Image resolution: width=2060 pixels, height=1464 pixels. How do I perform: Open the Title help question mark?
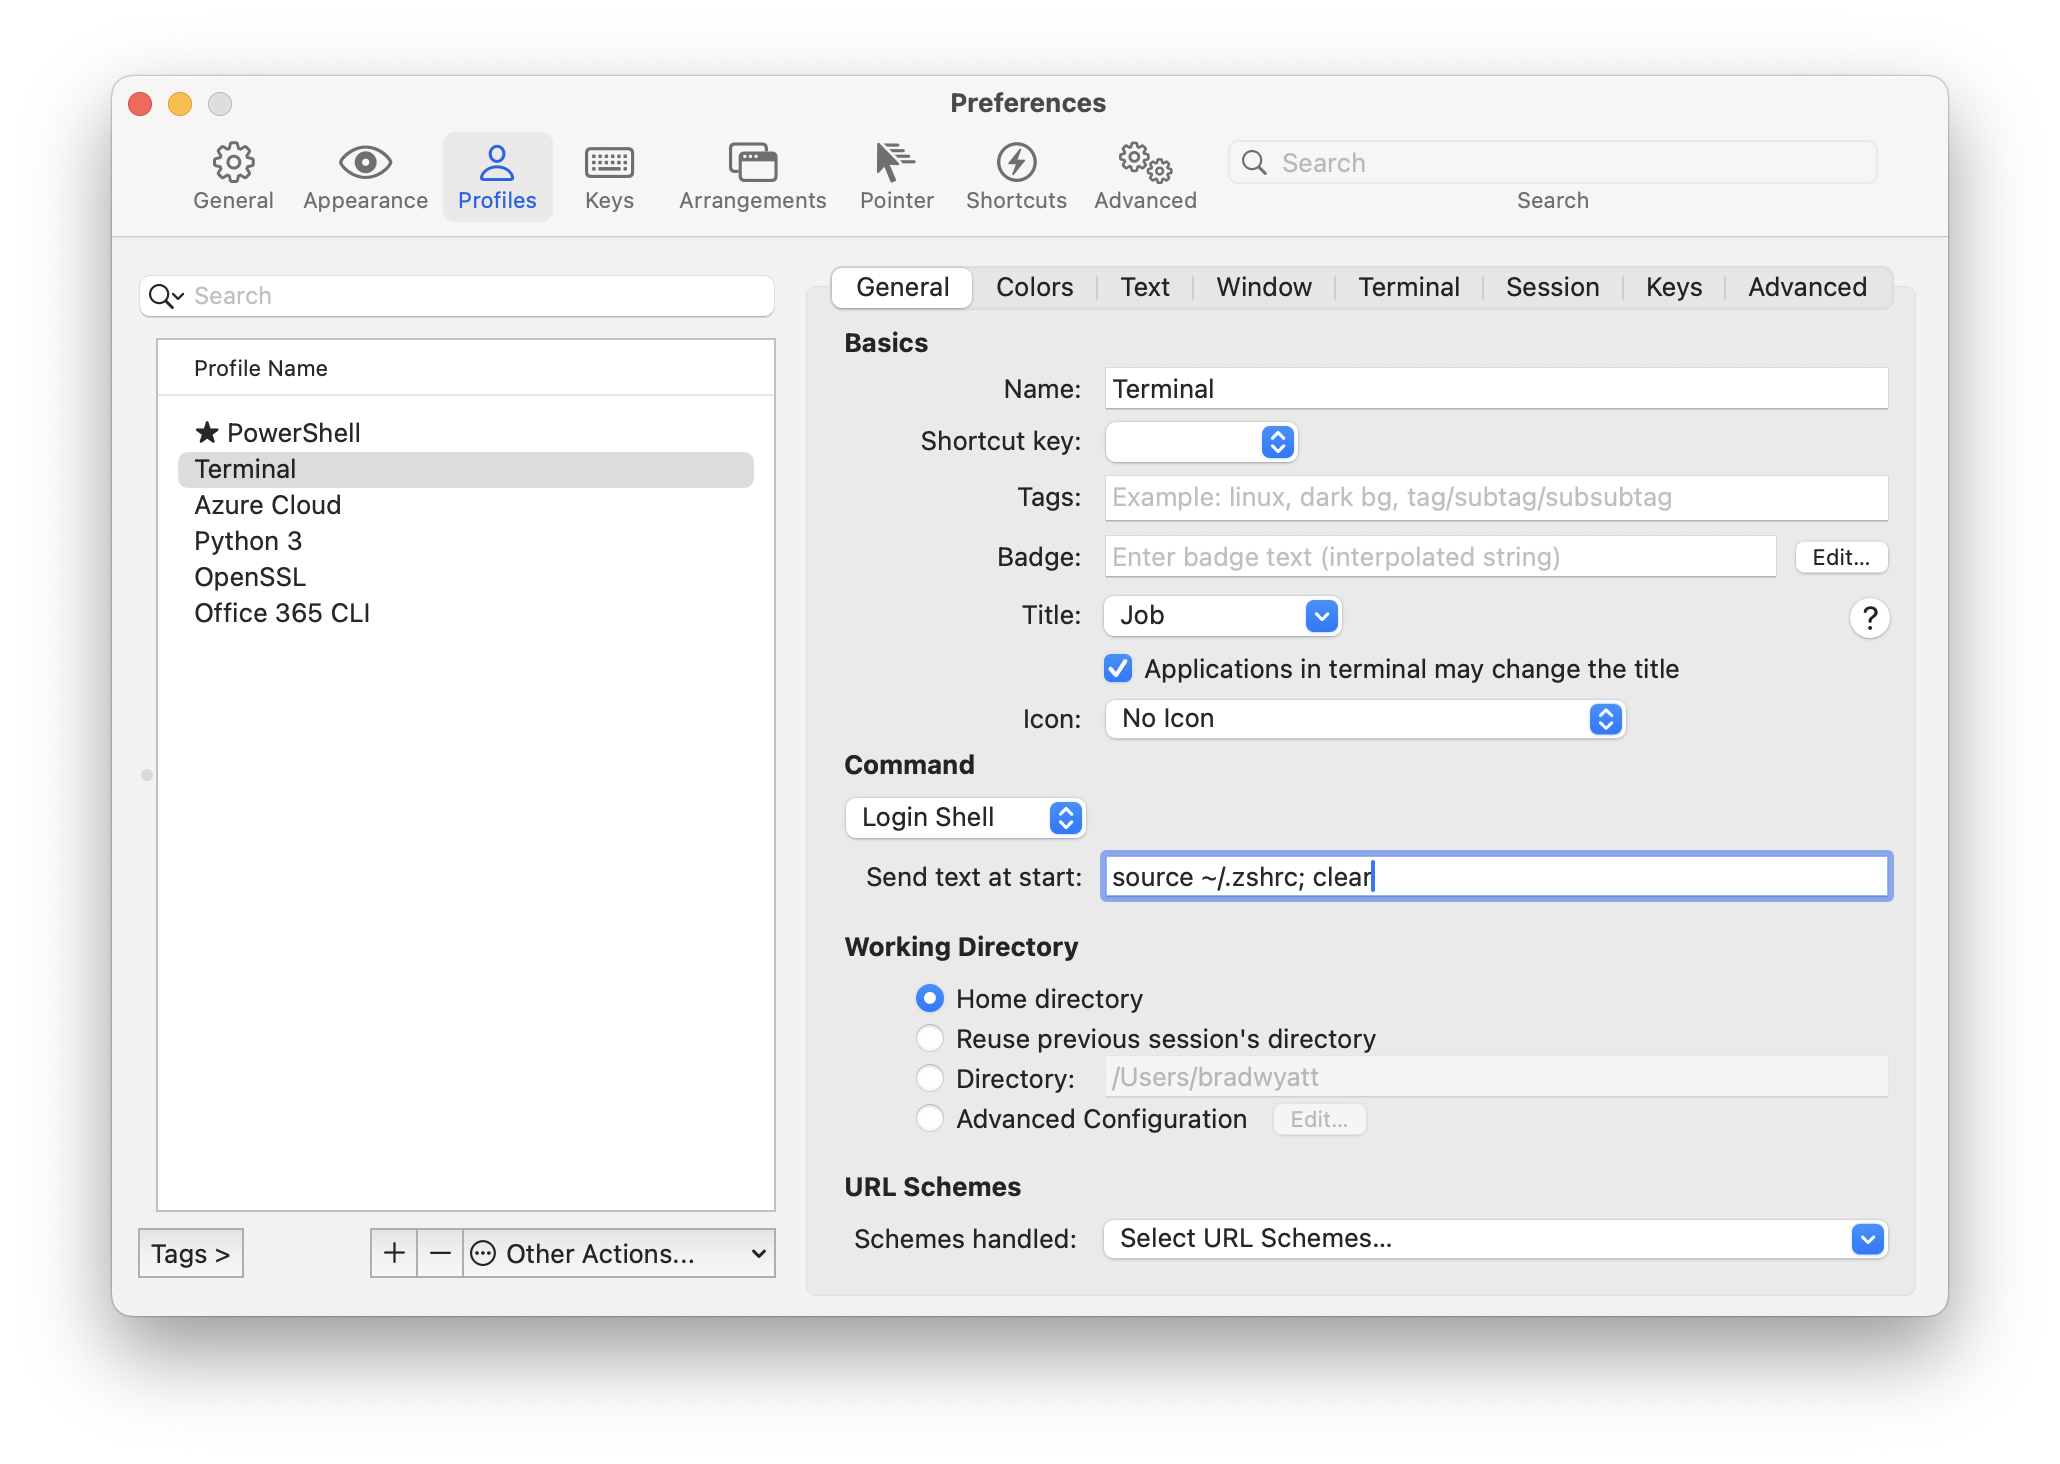(x=1869, y=618)
